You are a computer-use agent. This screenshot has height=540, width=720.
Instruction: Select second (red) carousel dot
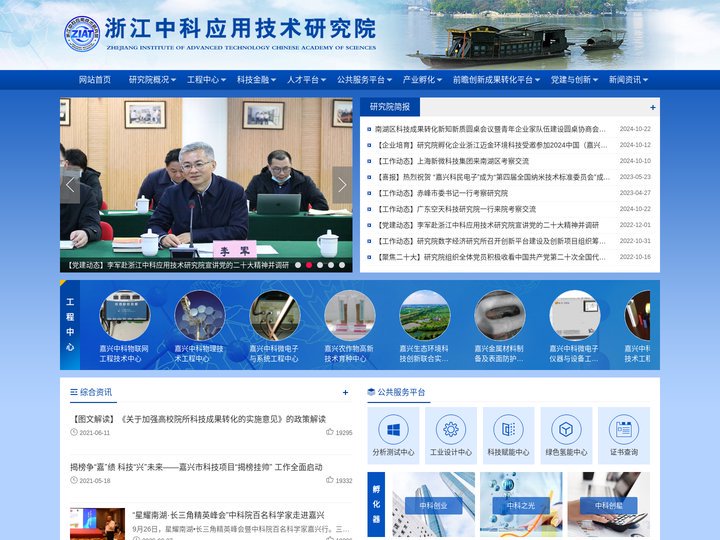coord(309,265)
